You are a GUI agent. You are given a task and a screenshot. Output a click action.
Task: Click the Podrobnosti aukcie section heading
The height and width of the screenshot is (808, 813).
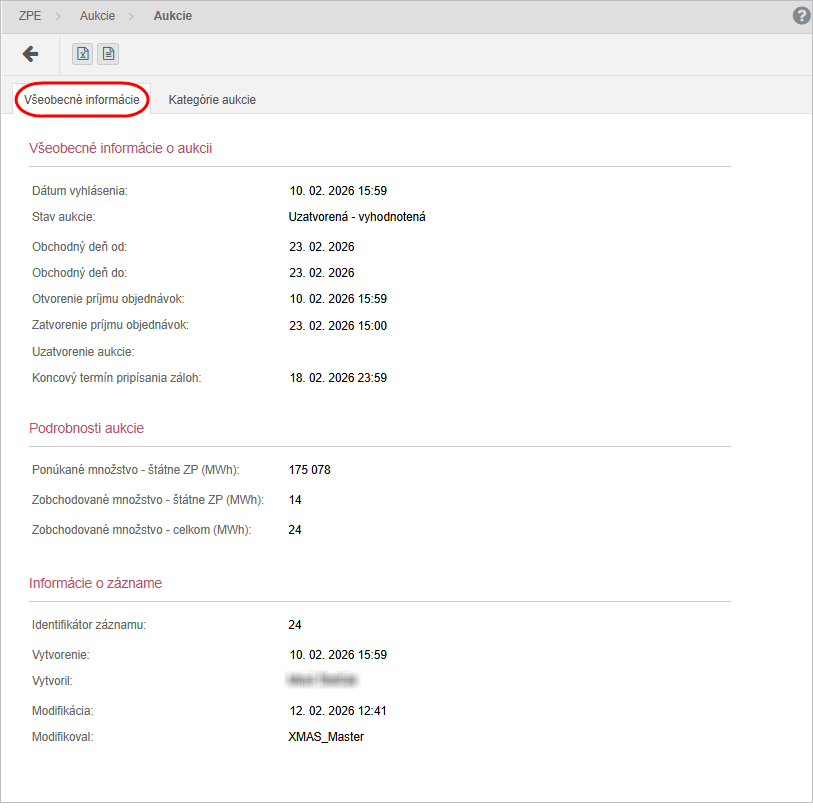[86, 428]
